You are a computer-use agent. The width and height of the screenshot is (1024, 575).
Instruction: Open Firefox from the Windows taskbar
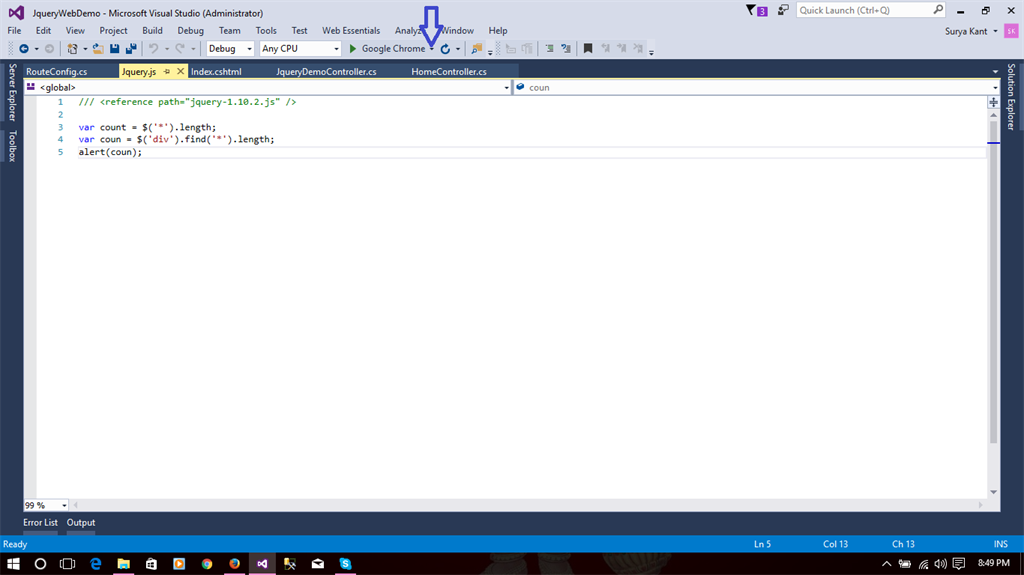(234, 563)
